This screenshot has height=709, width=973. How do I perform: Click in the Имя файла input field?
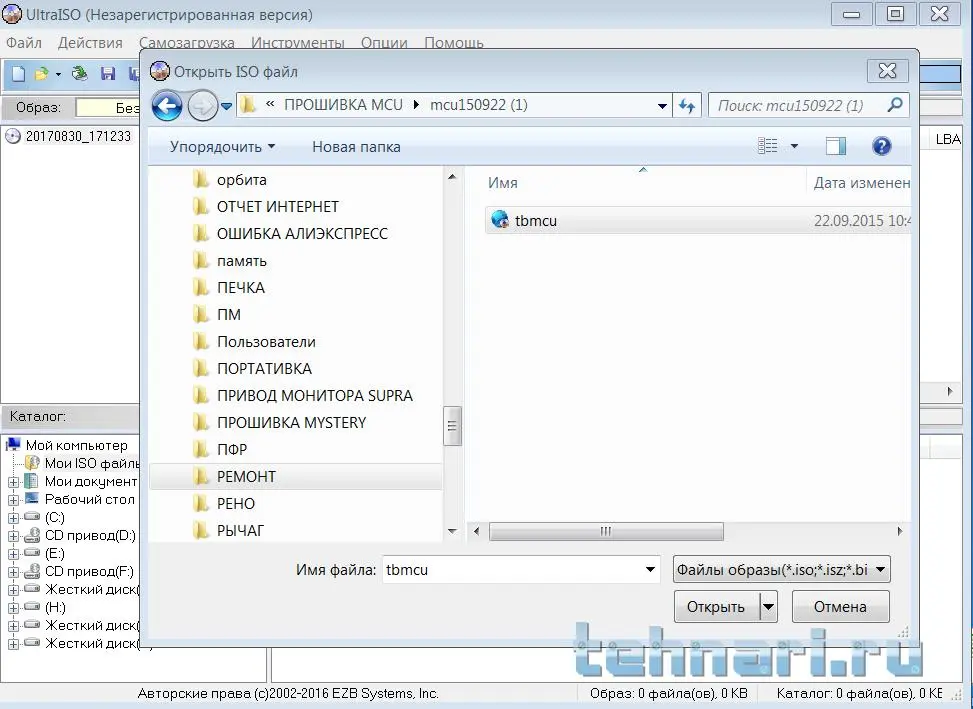click(513, 569)
